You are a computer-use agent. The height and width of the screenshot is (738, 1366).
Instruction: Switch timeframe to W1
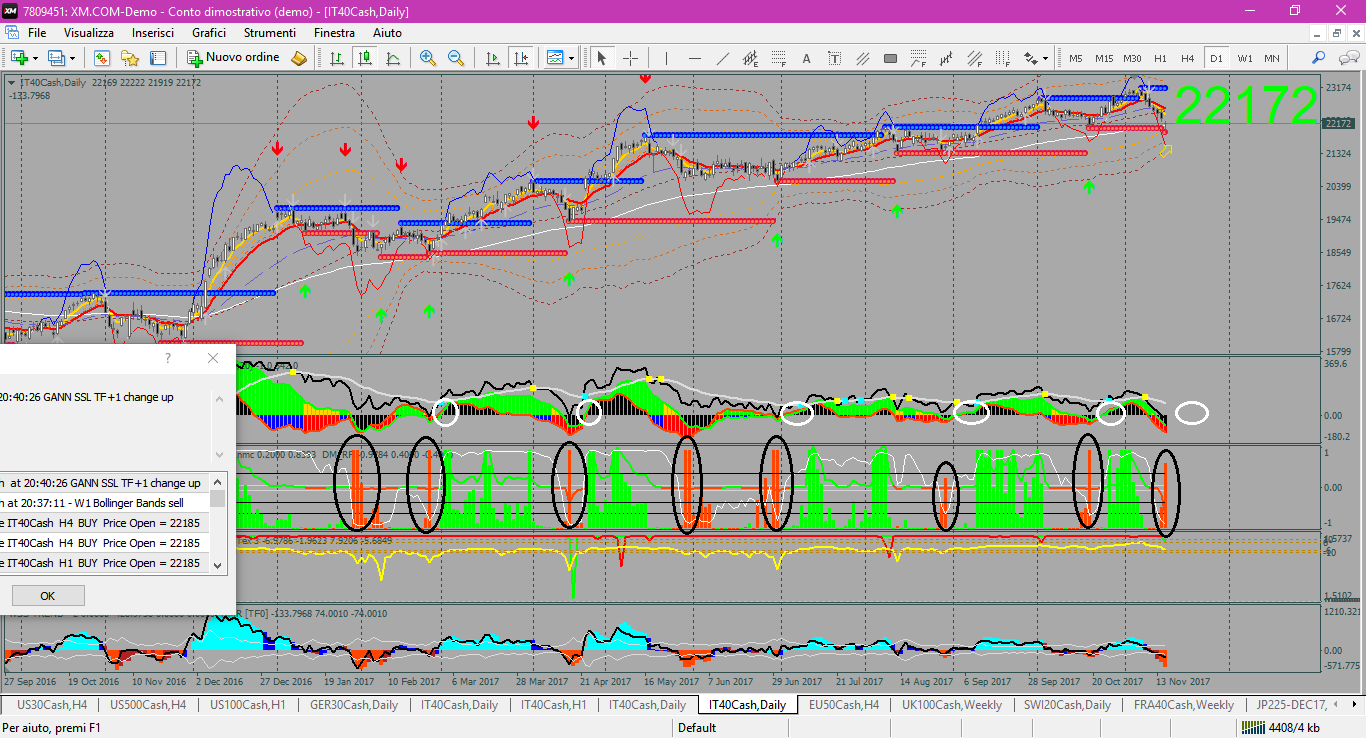coord(1244,58)
